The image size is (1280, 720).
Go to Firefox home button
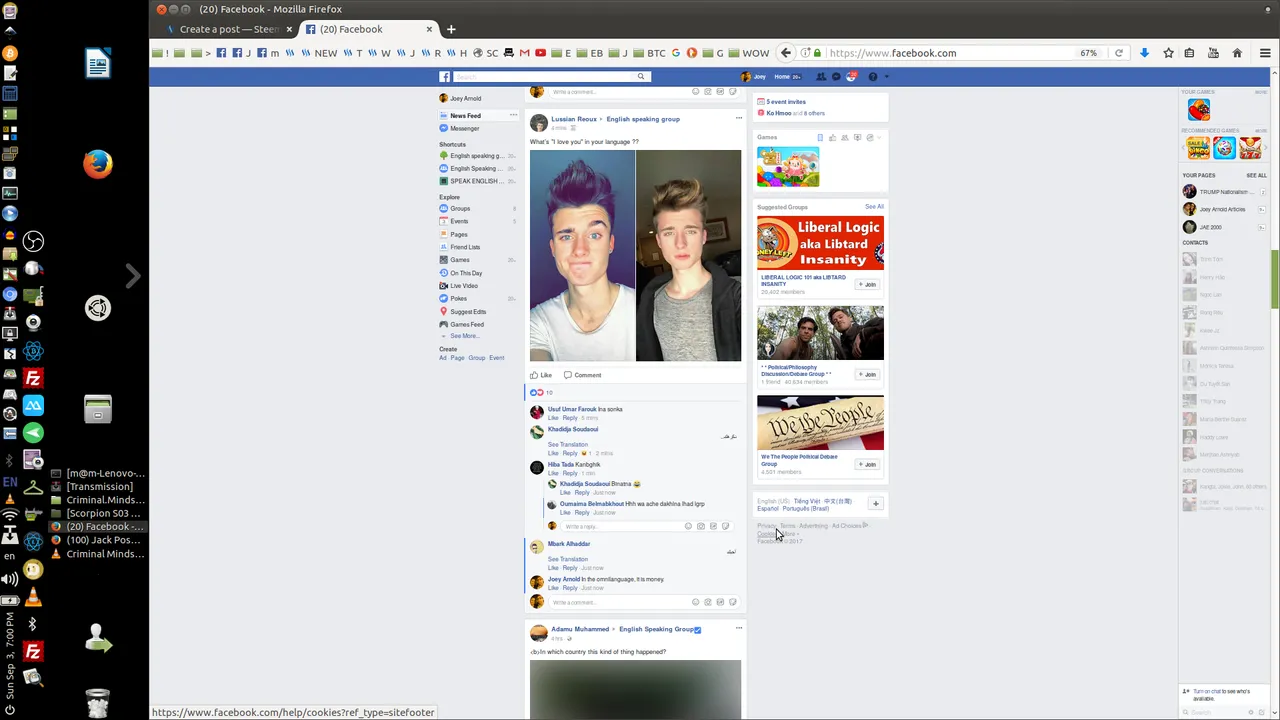pyautogui.click(x=1237, y=53)
